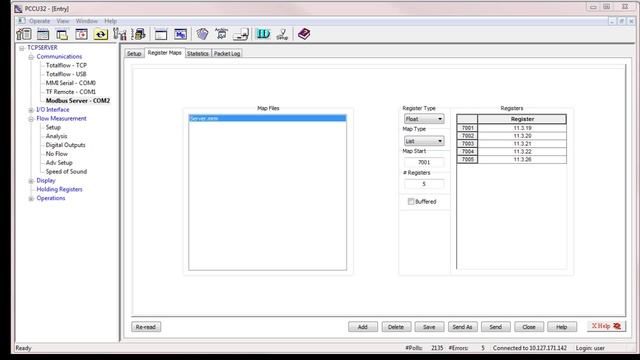
Task: Click the red X Help button
Action: (x=606, y=326)
